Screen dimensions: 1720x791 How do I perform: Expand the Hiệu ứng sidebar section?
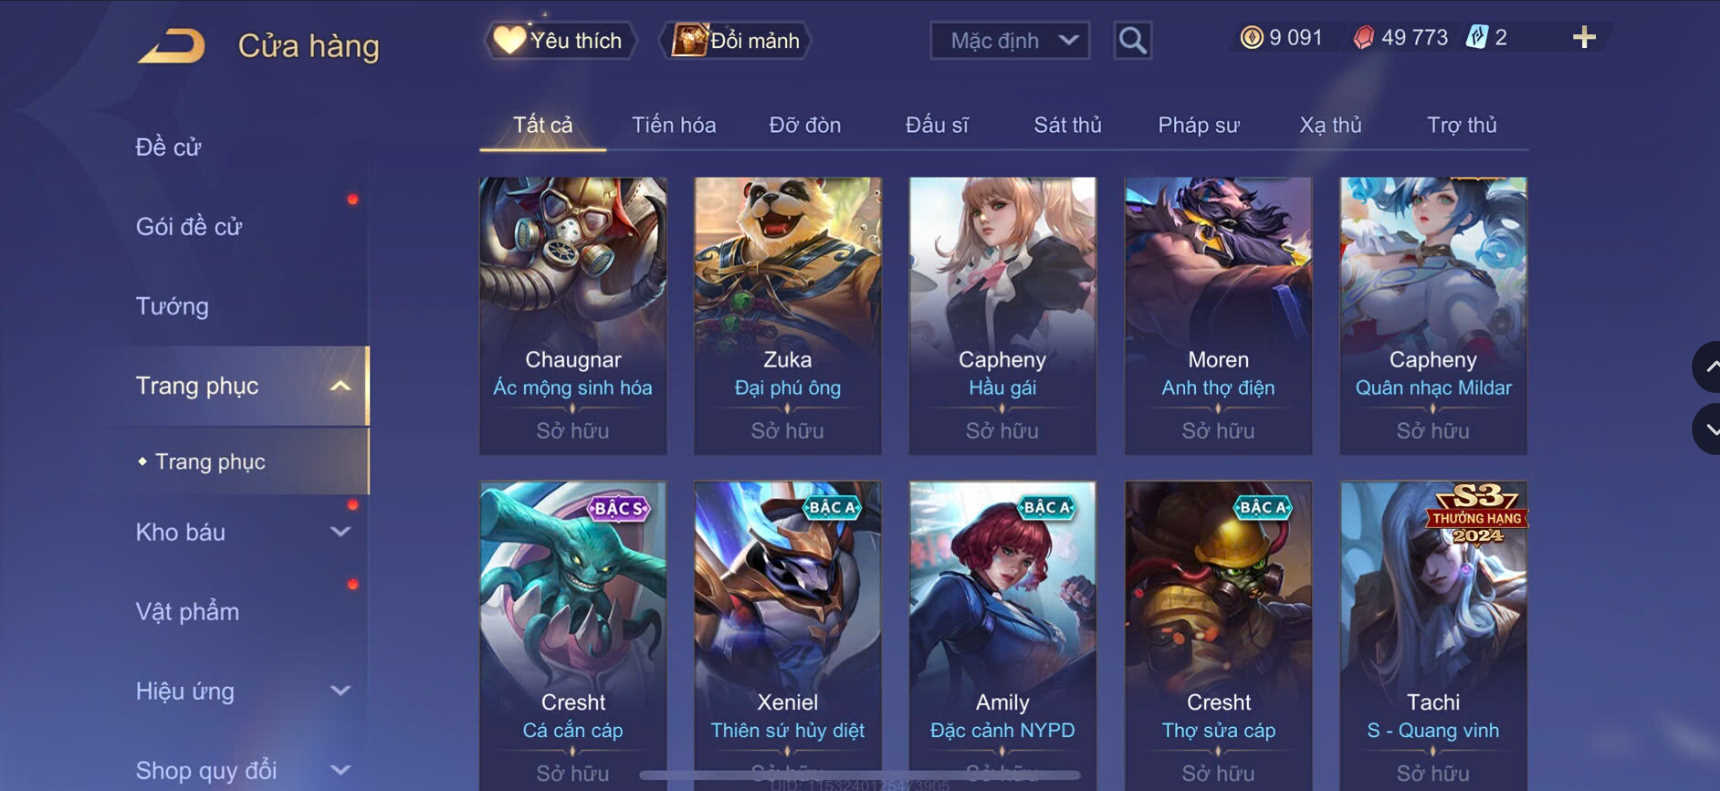click(340, 691)
